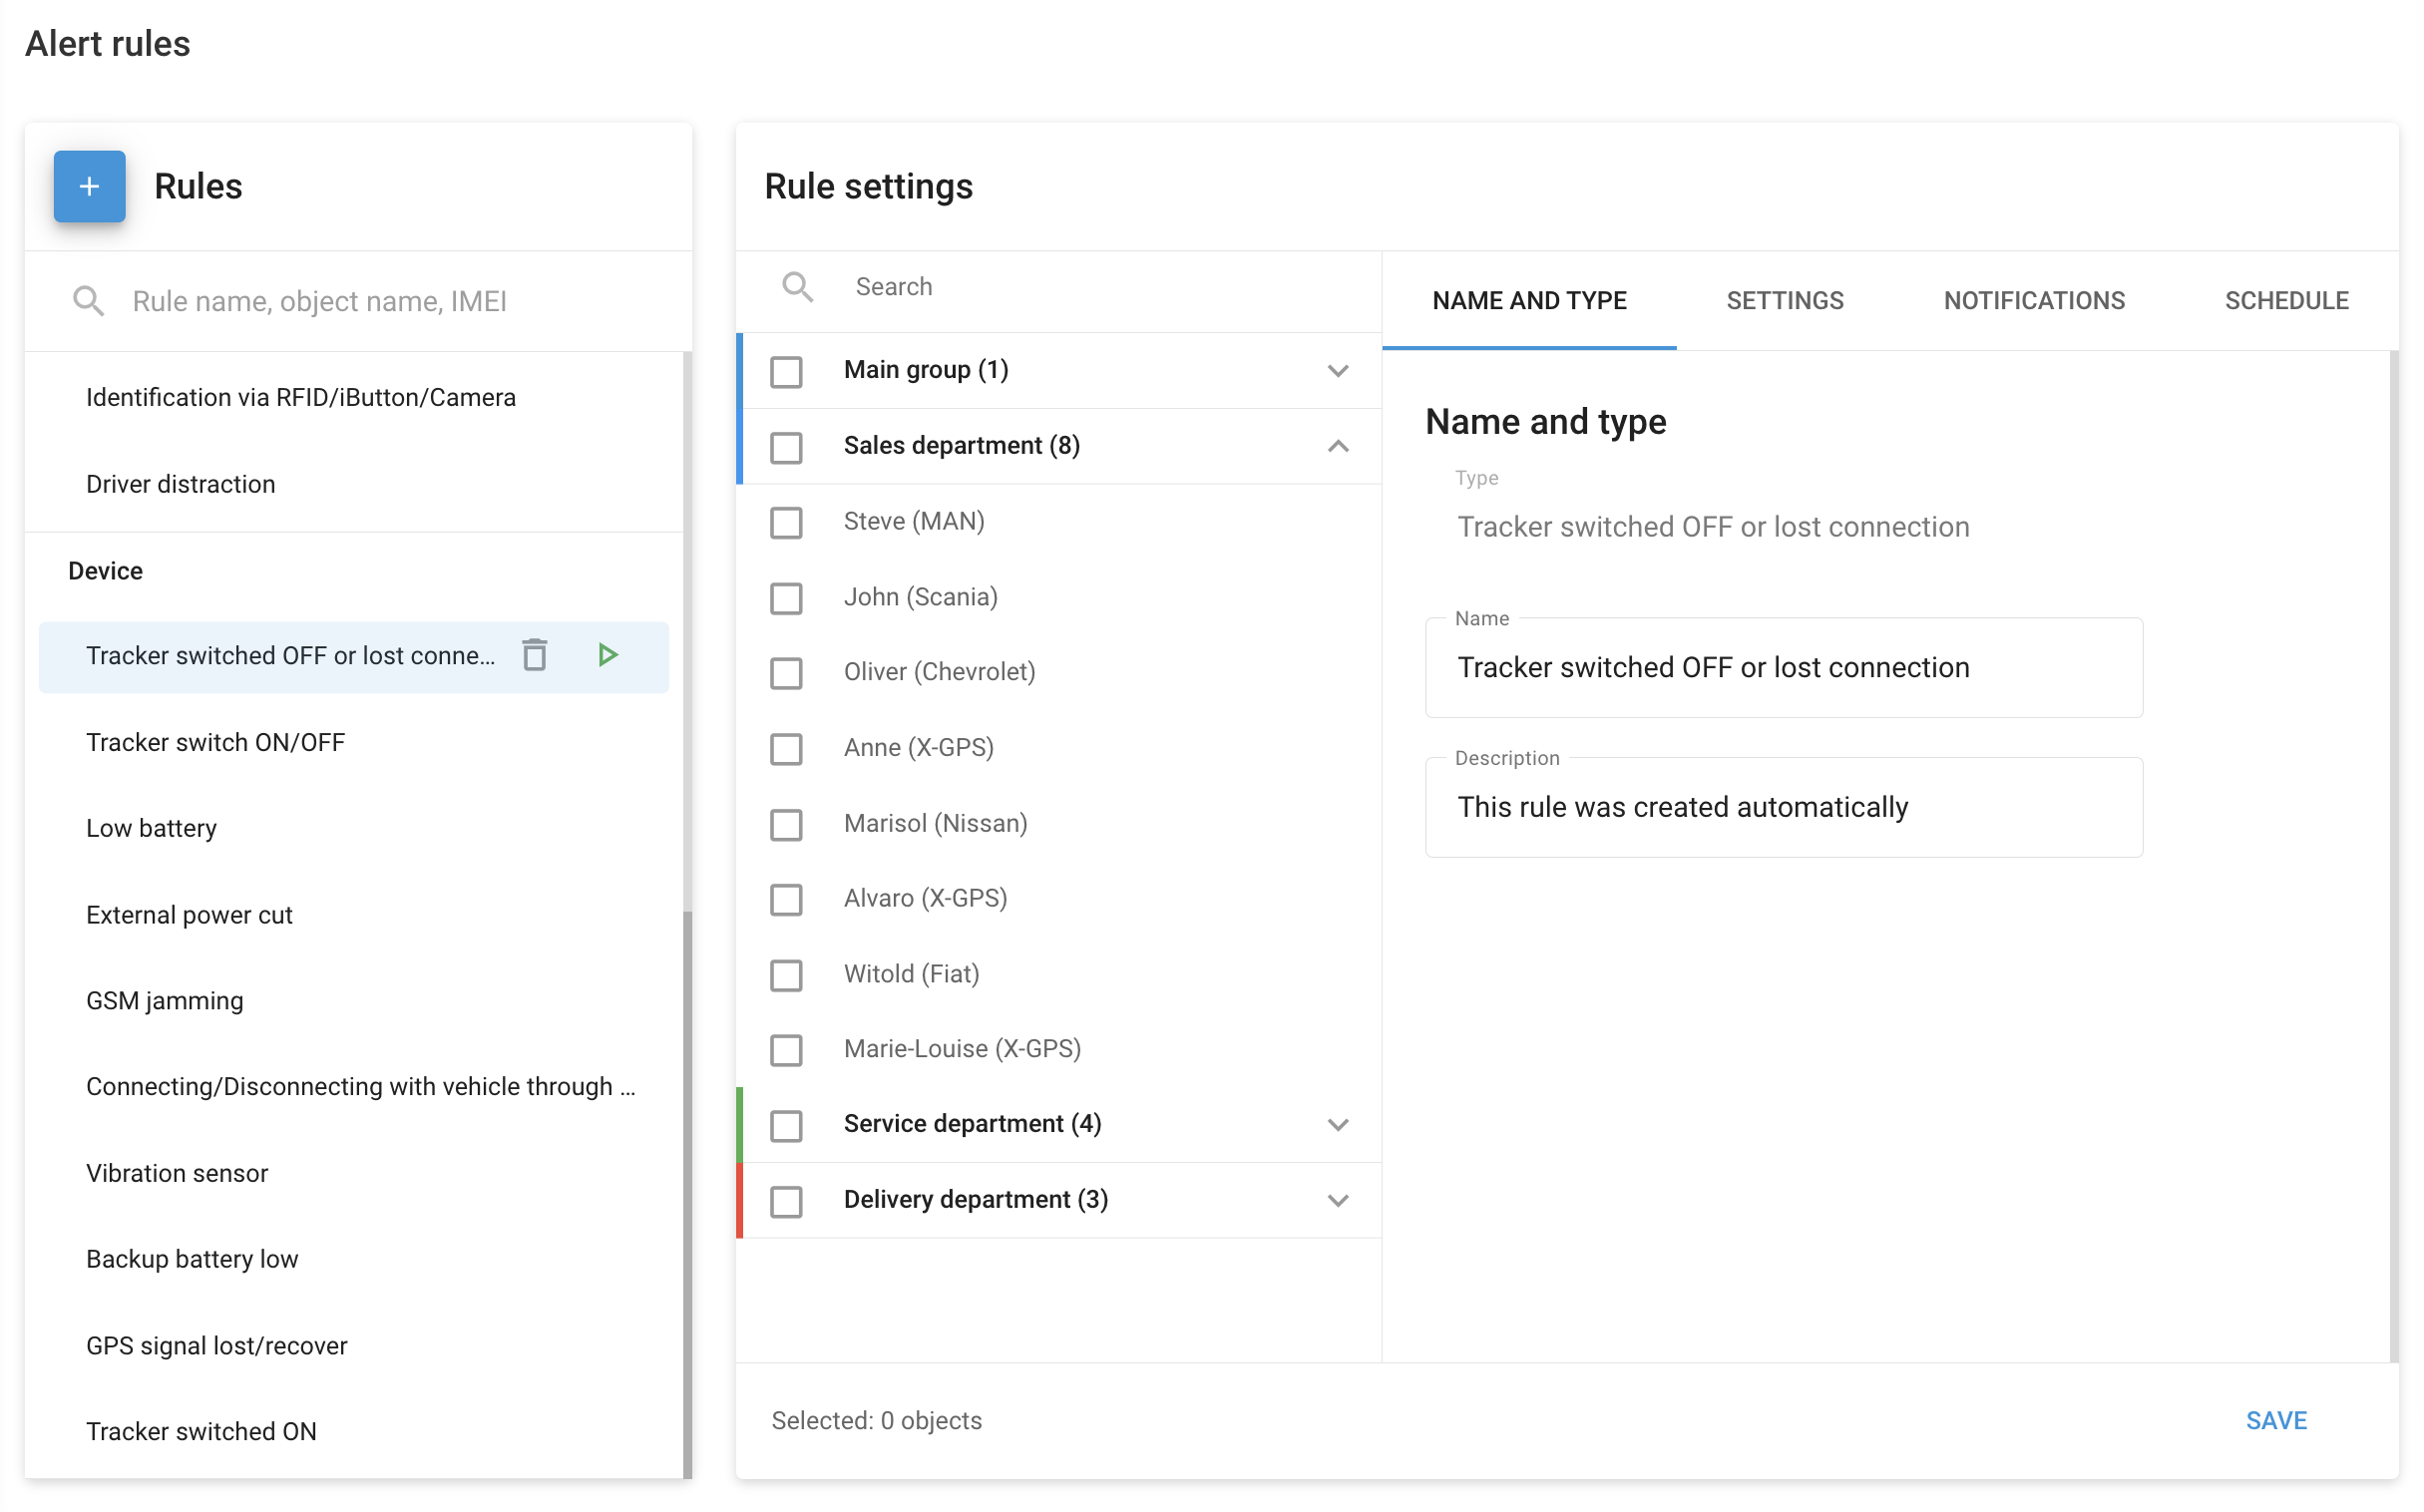2424x1512 pixels.
Task: Click the blue plus add rule button
Action: pyautogui.click(x=89, y=186)
